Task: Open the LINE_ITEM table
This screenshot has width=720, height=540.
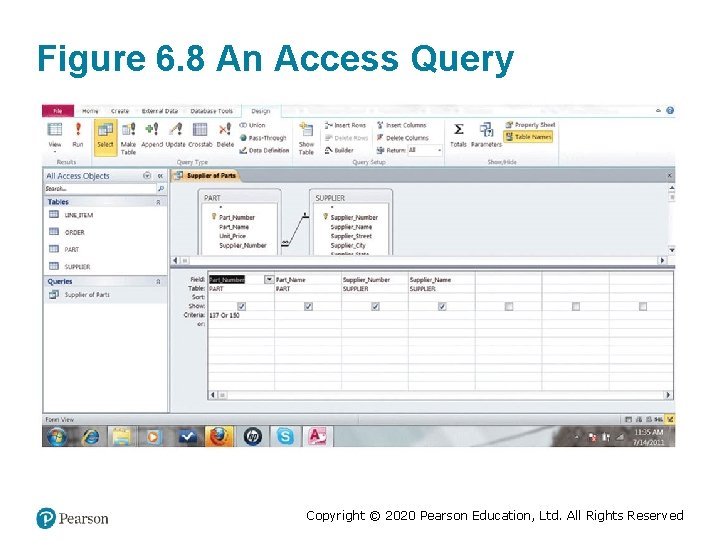Action: pyautogui.click(x=79, y=215)
